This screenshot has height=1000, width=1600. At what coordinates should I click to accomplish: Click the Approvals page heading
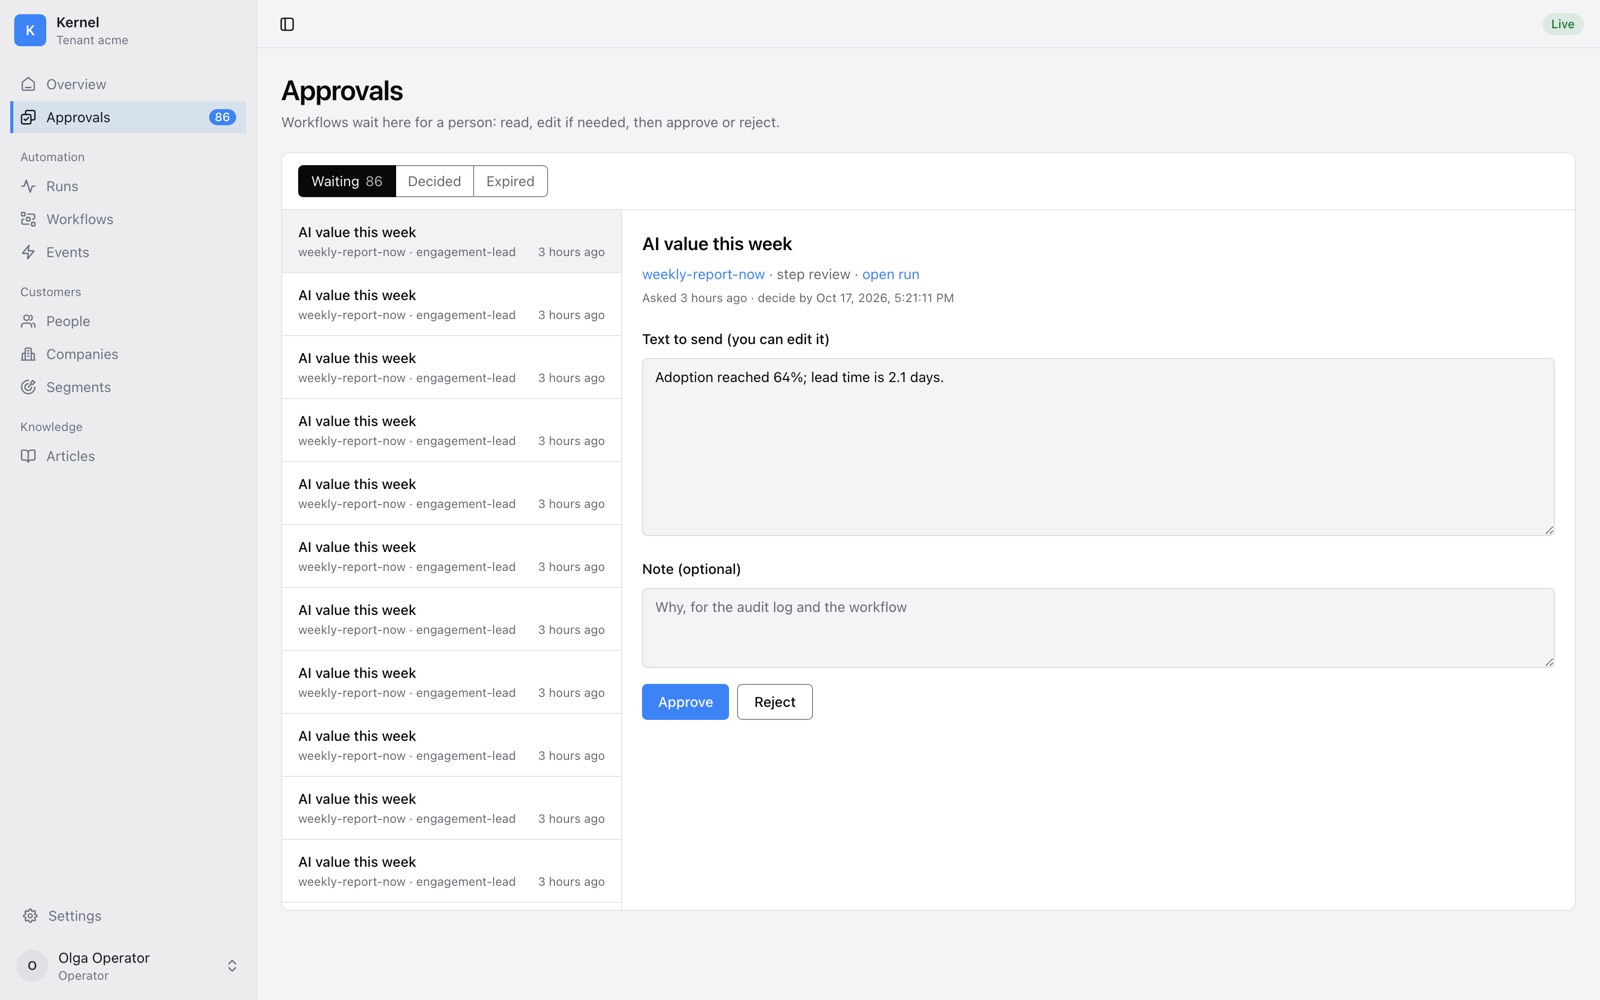click(x=342, y=91)
